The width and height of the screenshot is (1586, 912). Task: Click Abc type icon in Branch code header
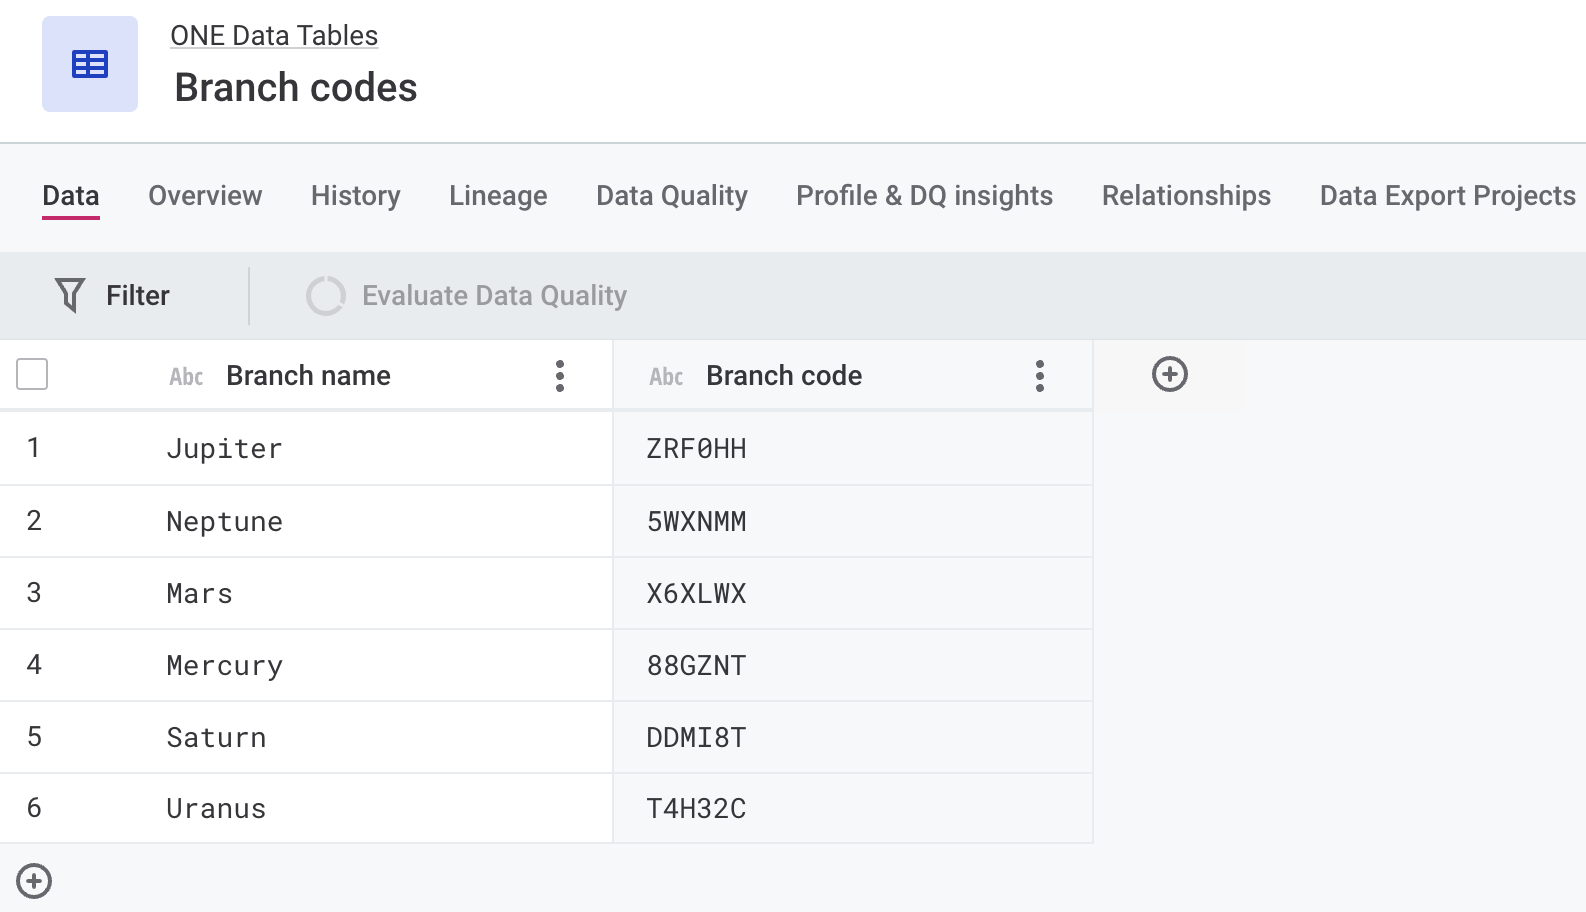point(666,376)
